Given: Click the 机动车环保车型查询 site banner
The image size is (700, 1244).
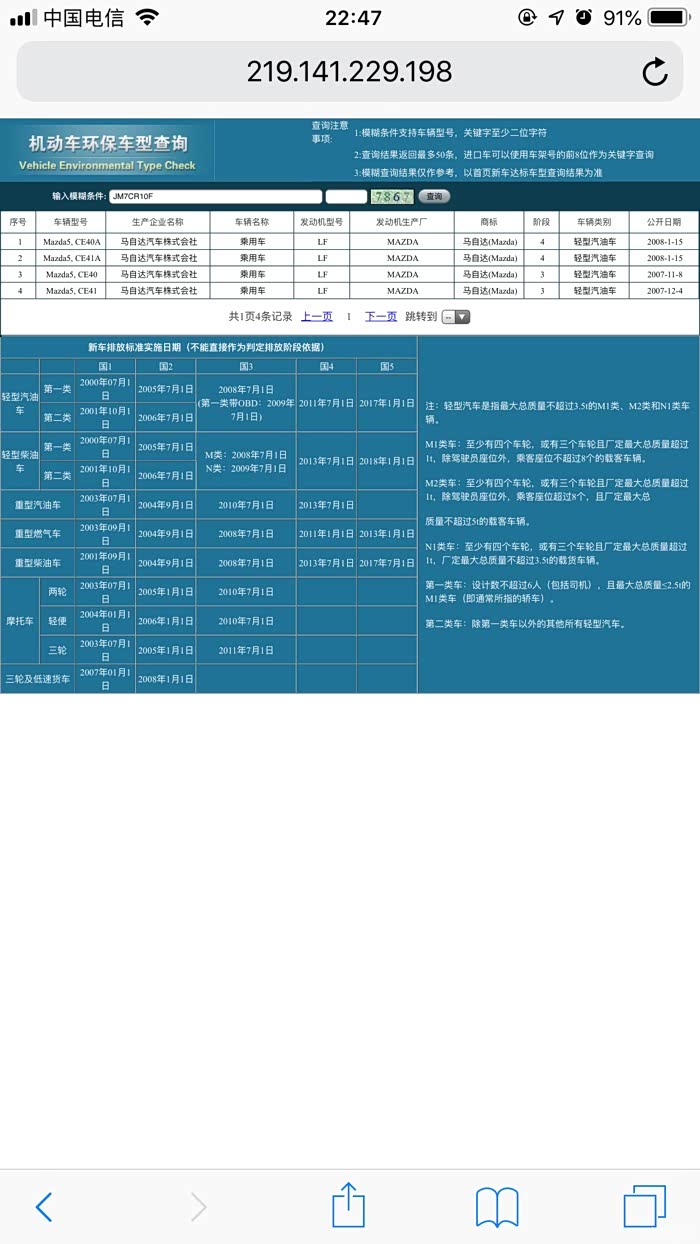Looking at the screenshot, I should tap(107, 151).
